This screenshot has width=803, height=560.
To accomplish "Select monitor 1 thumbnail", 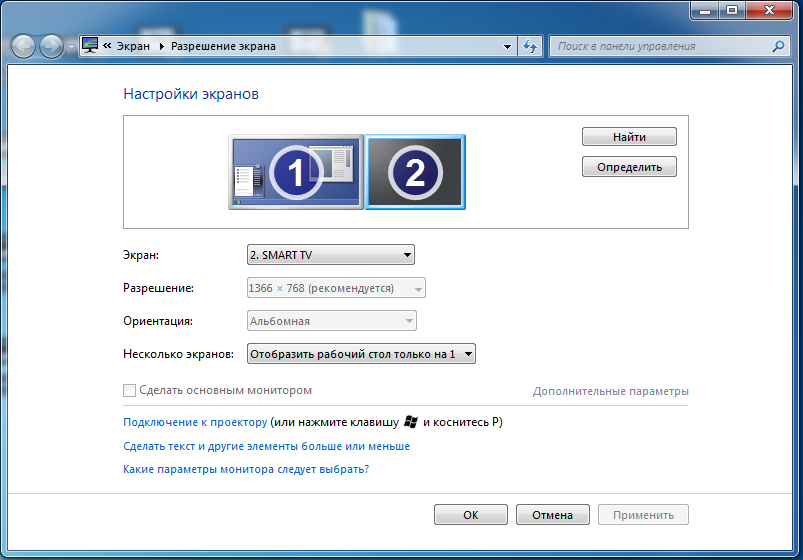I will pyautogui.click(x=296, y=172).
